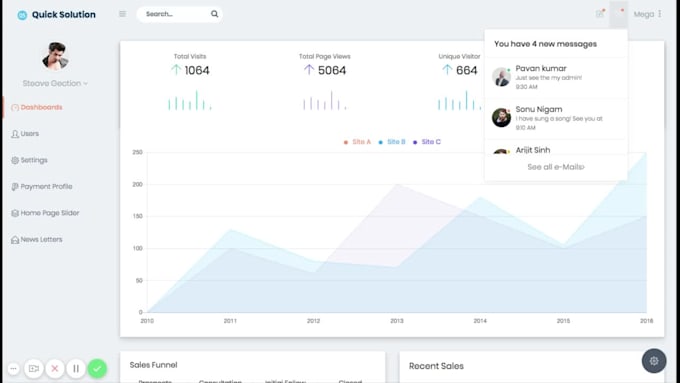
Task: Click the Settings gear icon in the sidebar
Action: 15,160
